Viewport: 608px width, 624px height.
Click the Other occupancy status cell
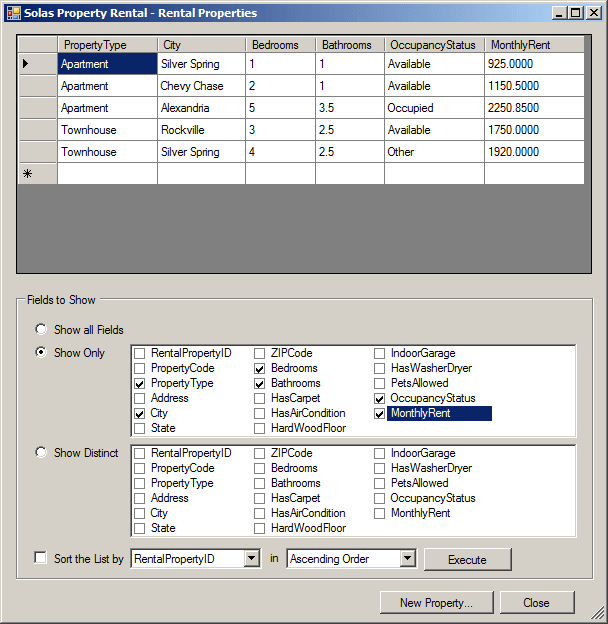[435, 152]
